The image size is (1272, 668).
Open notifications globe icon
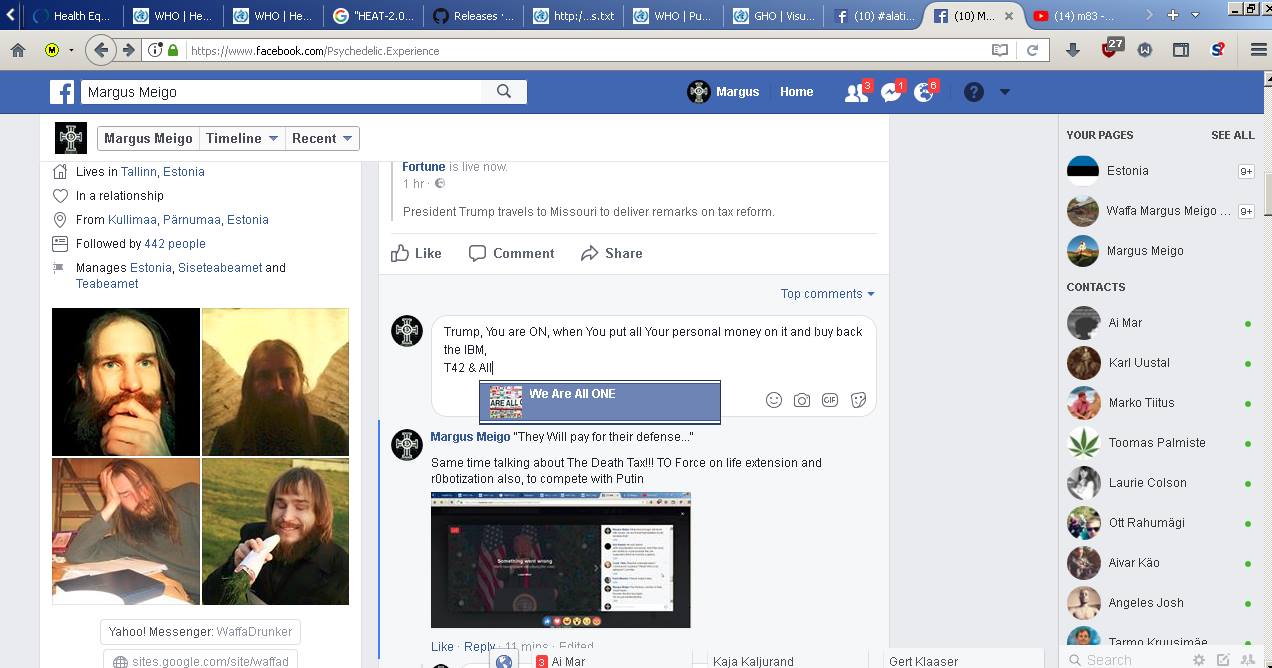pos(924,92)
